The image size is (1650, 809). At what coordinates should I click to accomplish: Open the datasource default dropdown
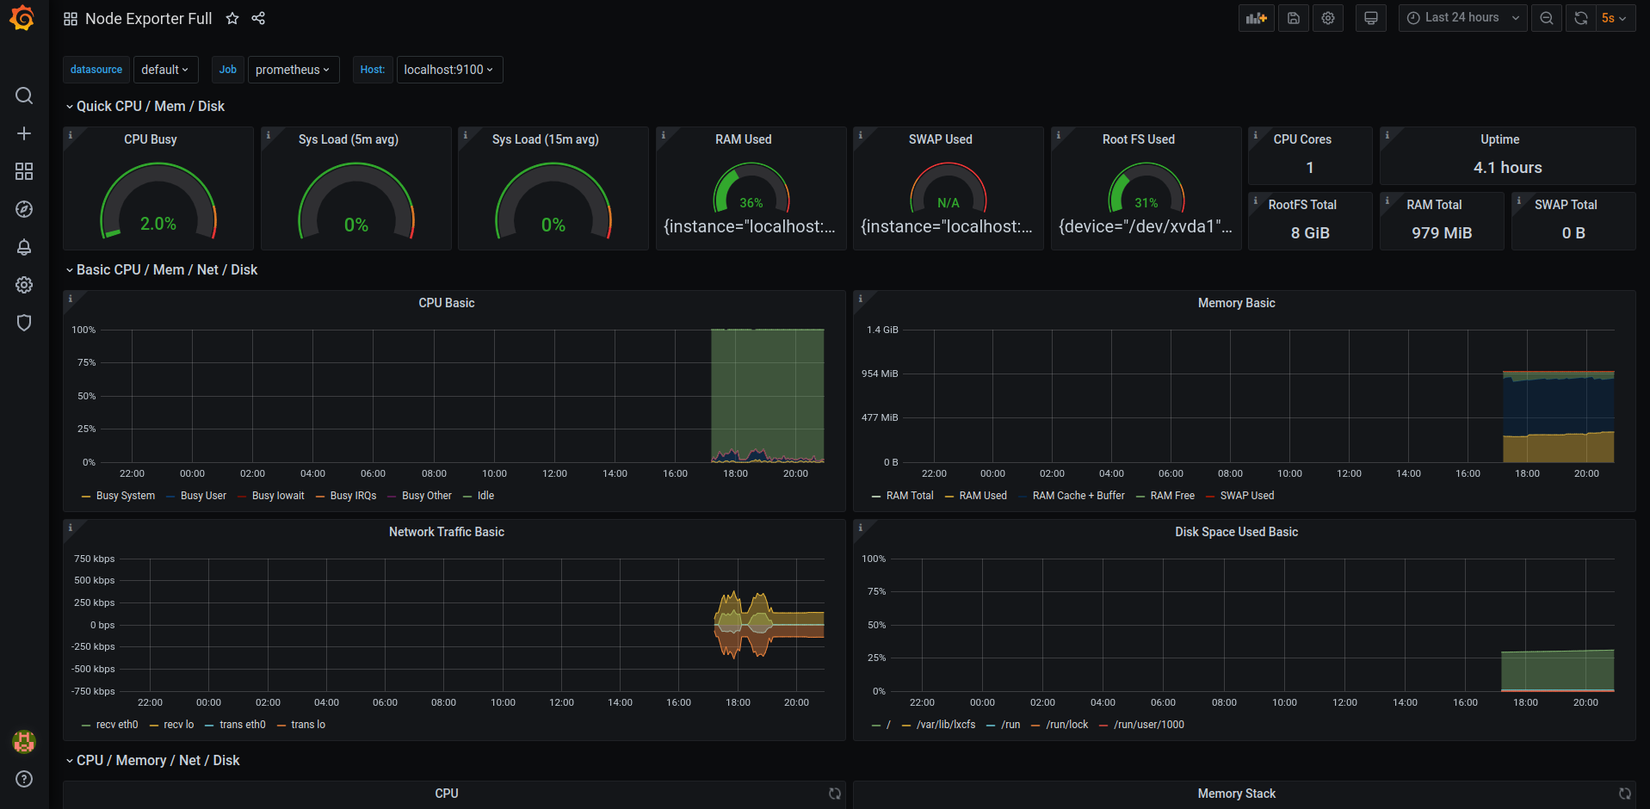click(x=165, y=70)
